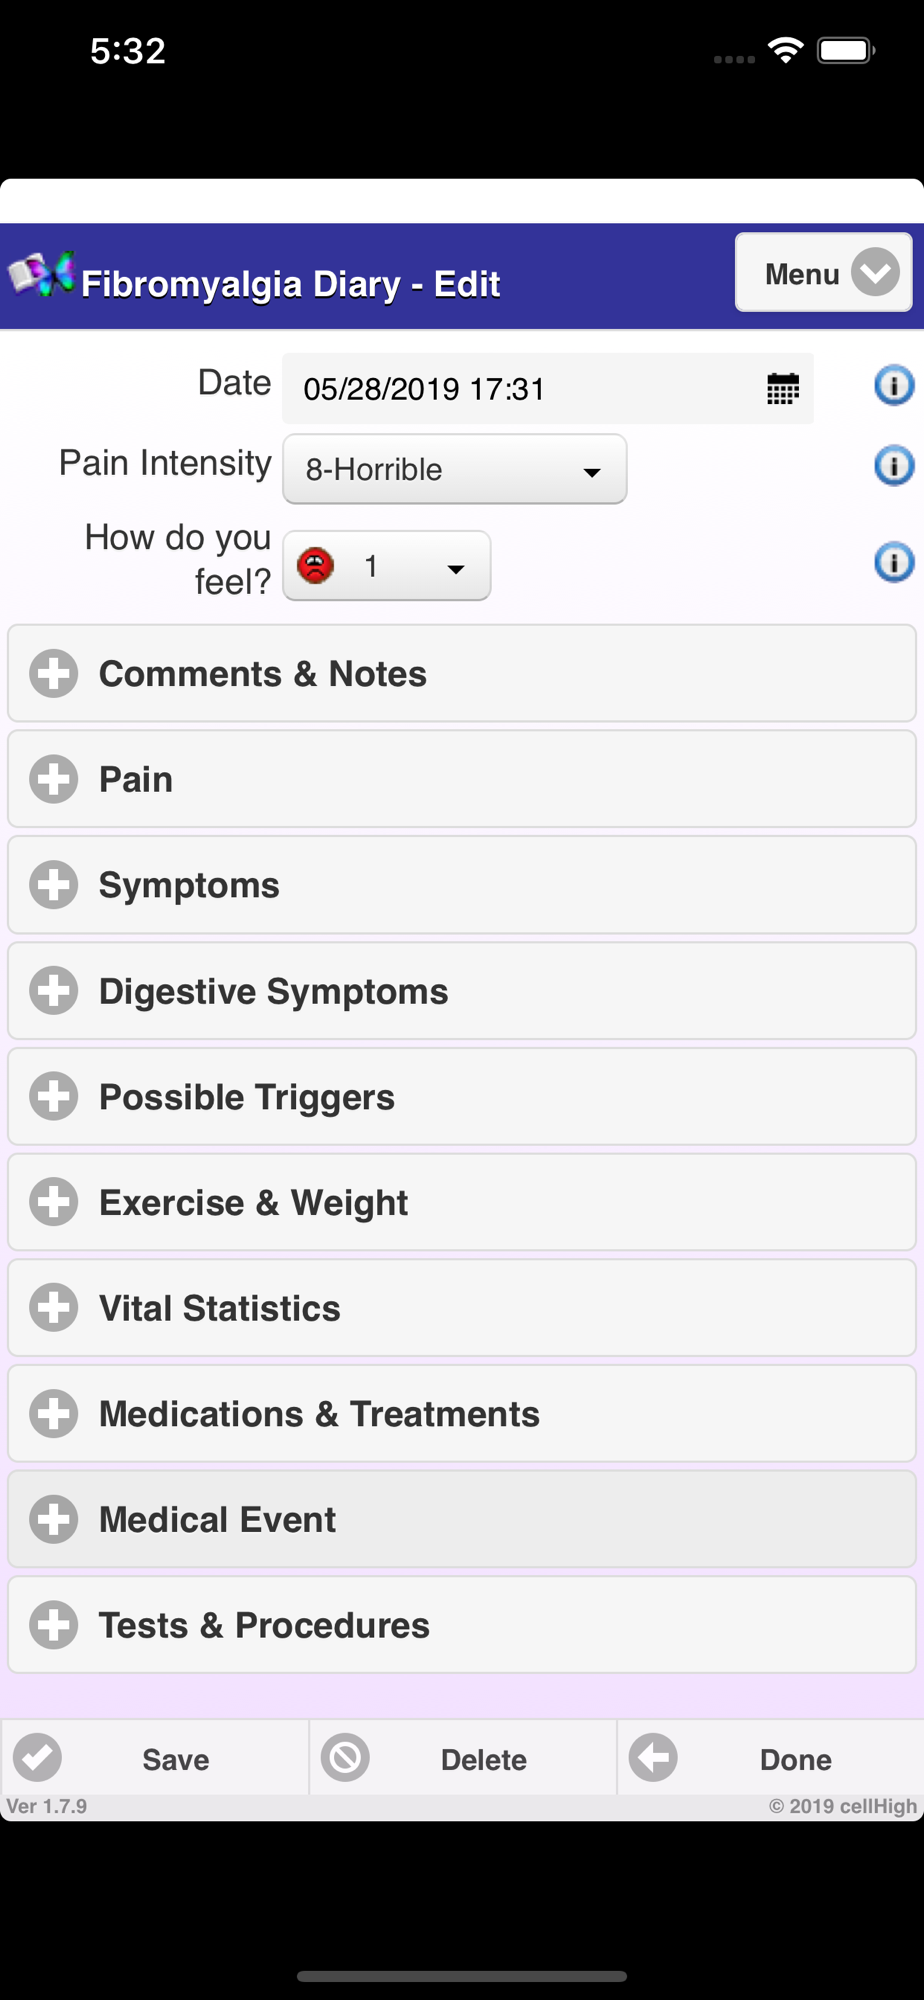Click the butterfly diary logo icon
The width and height of the screenshot is (924, 2000).
click(x=41, y=275)
